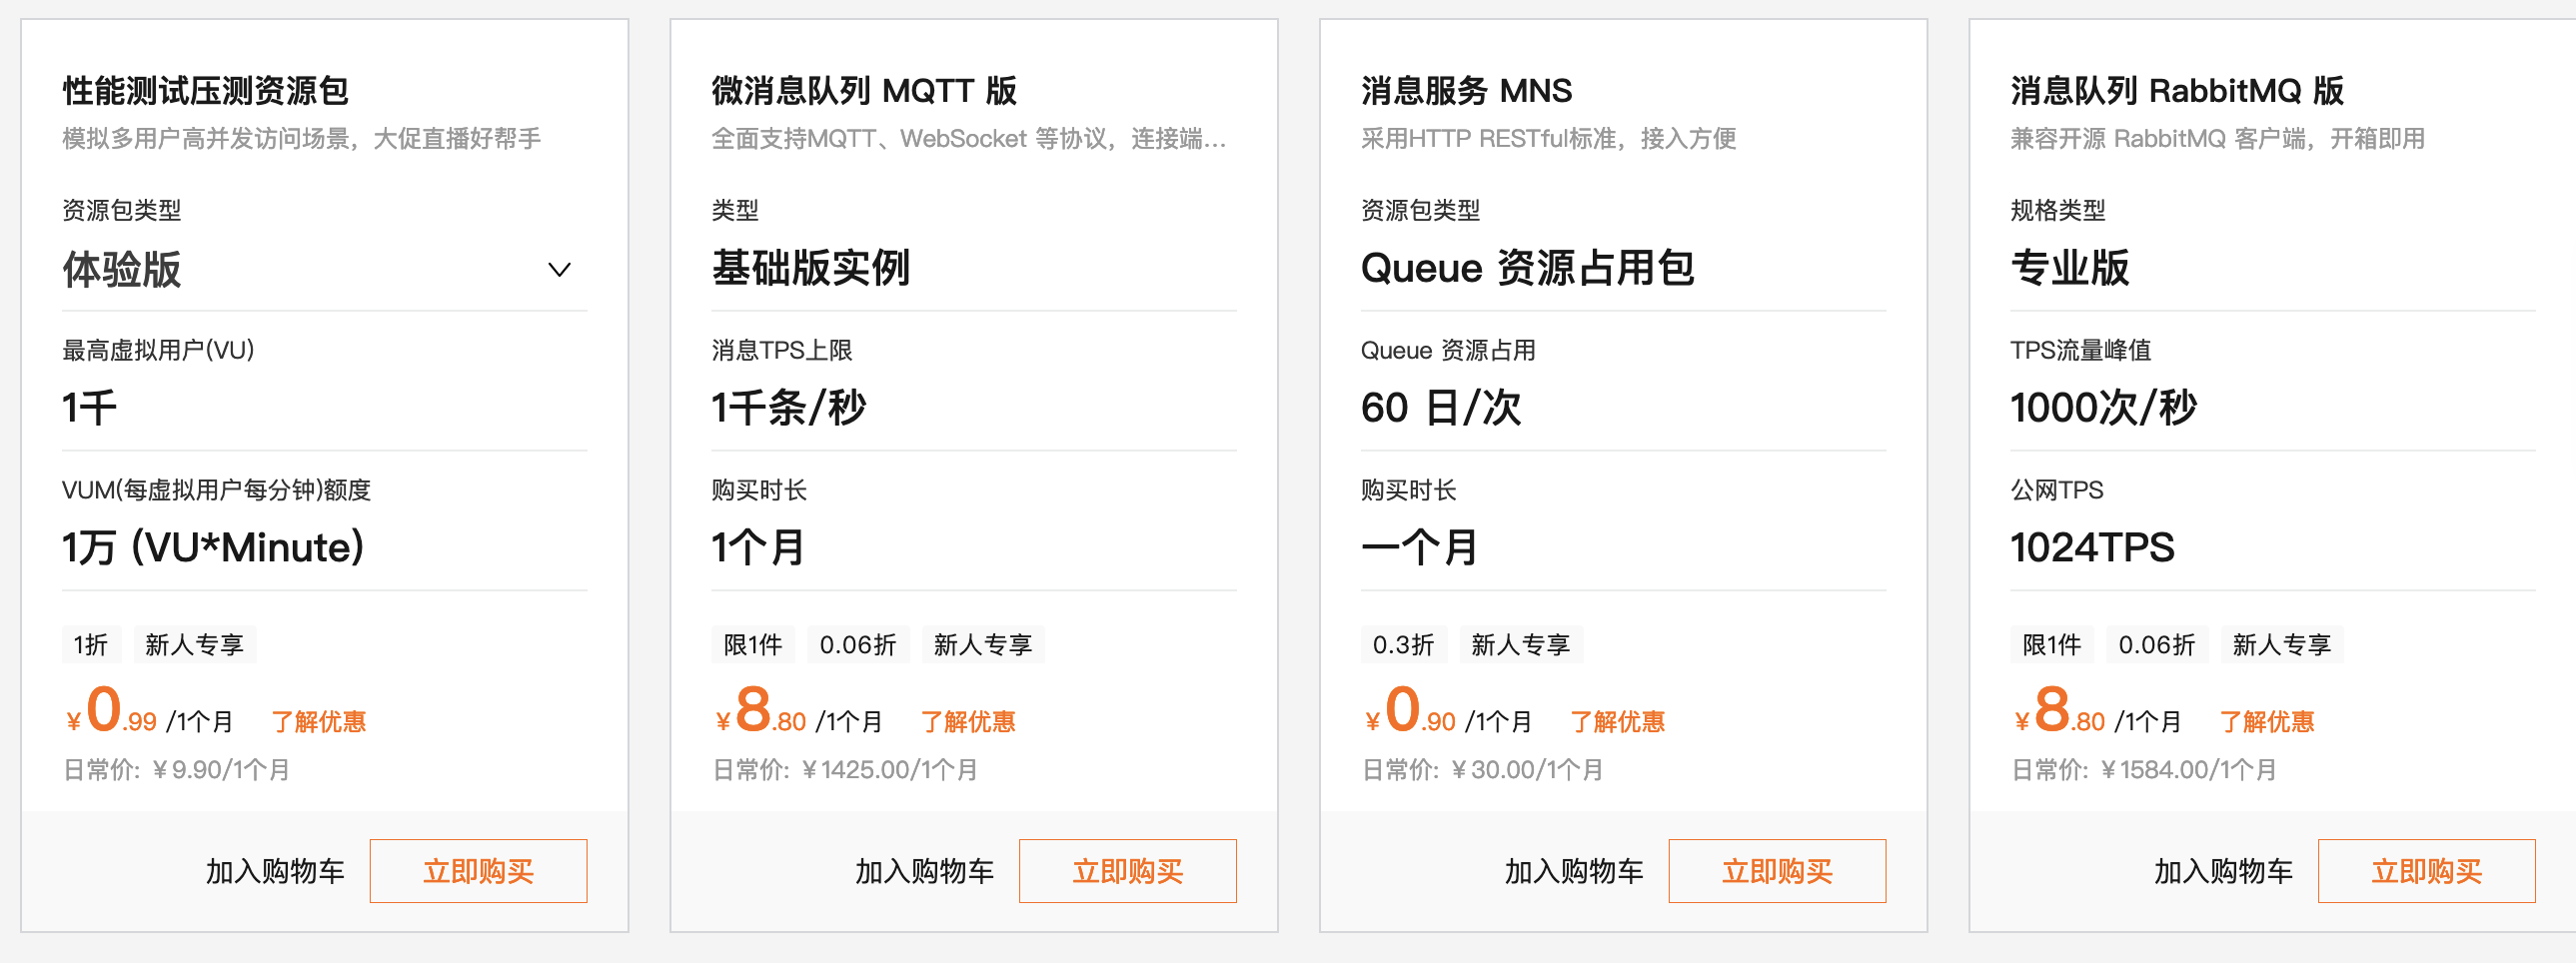Select the 消息服务 MNS card title
The width and height of the screenshot is (2576, 963).
pyautogui.click(x=1466, y=90)
